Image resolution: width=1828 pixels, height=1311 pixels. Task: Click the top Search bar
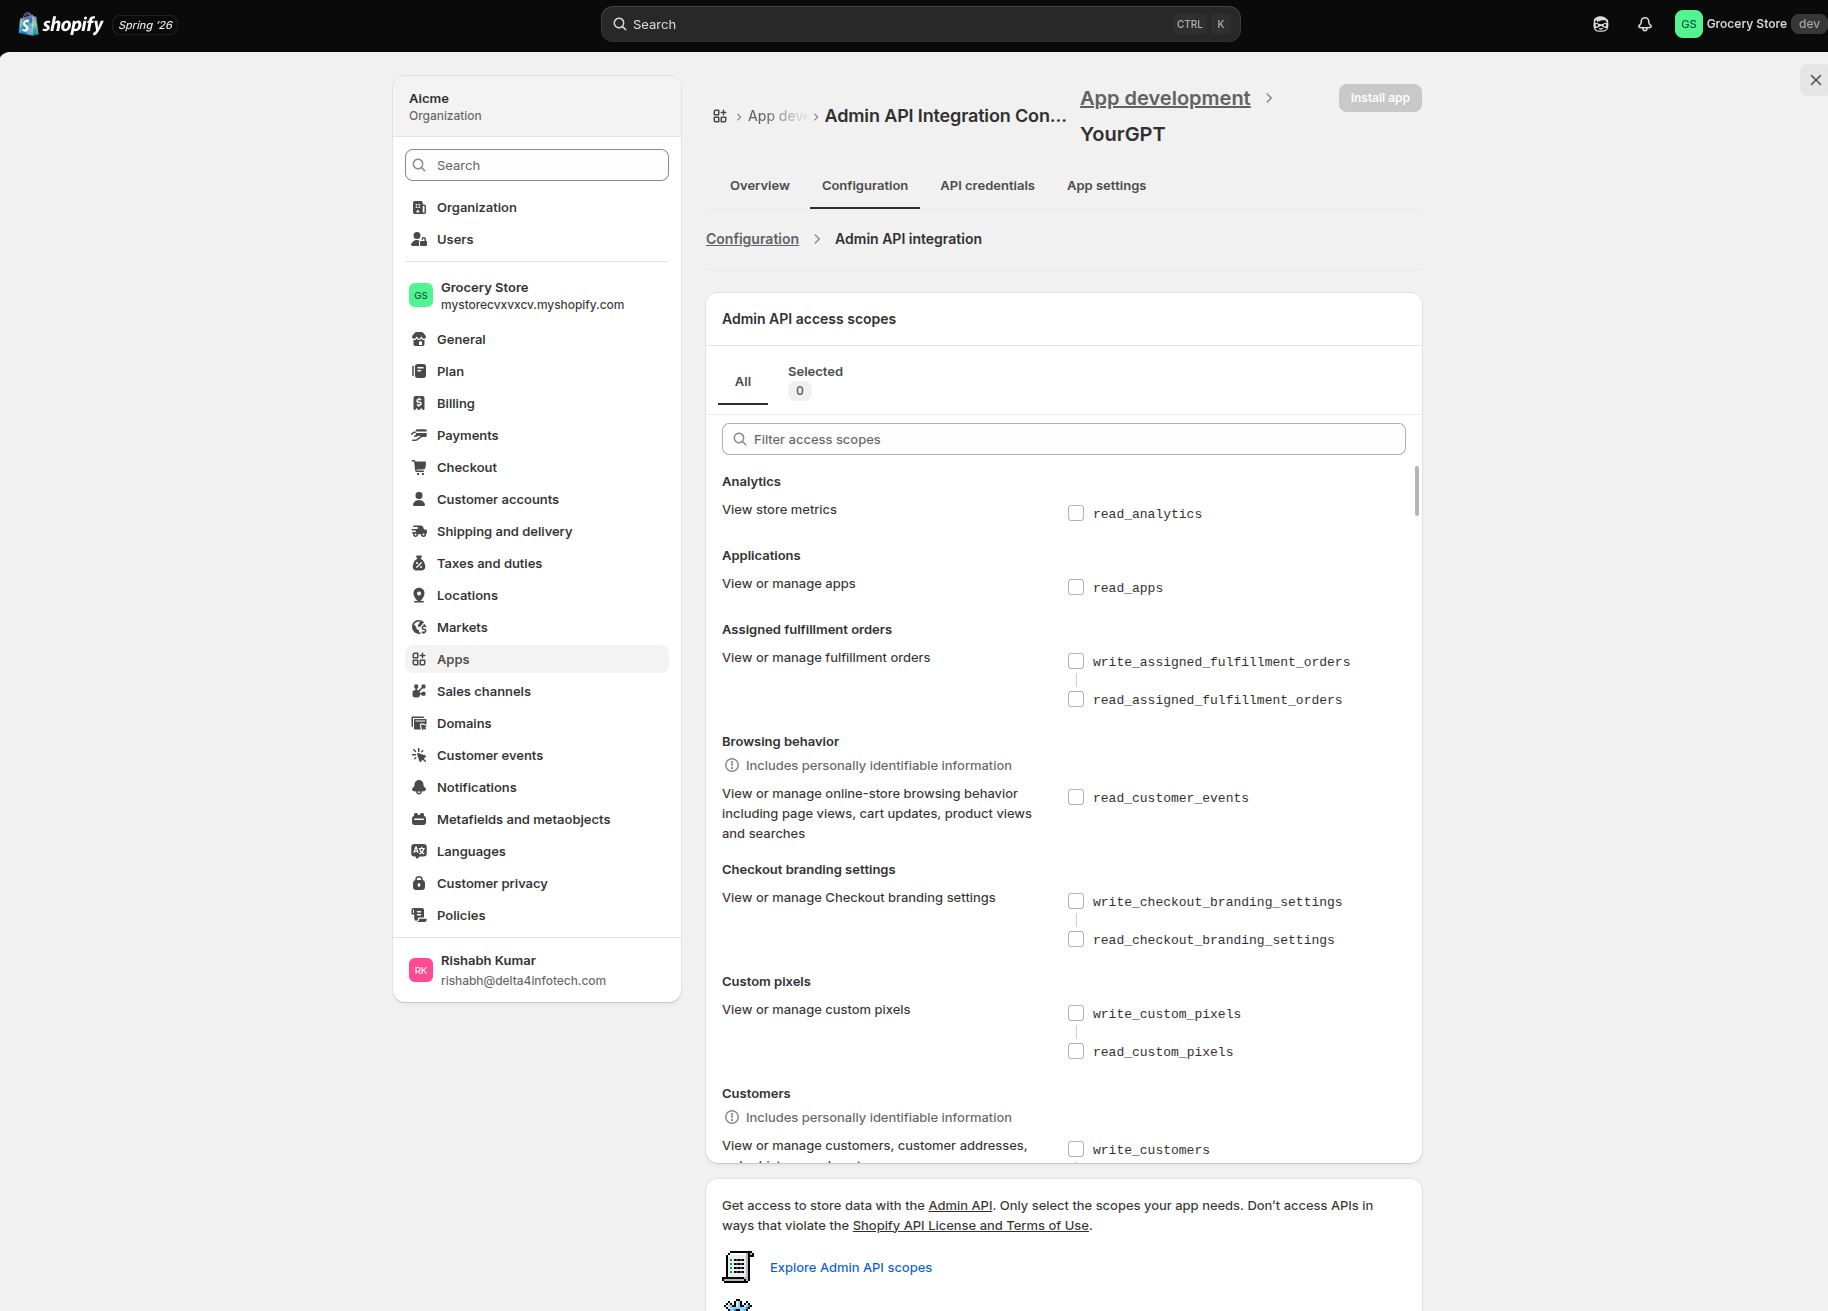[920, 24]
